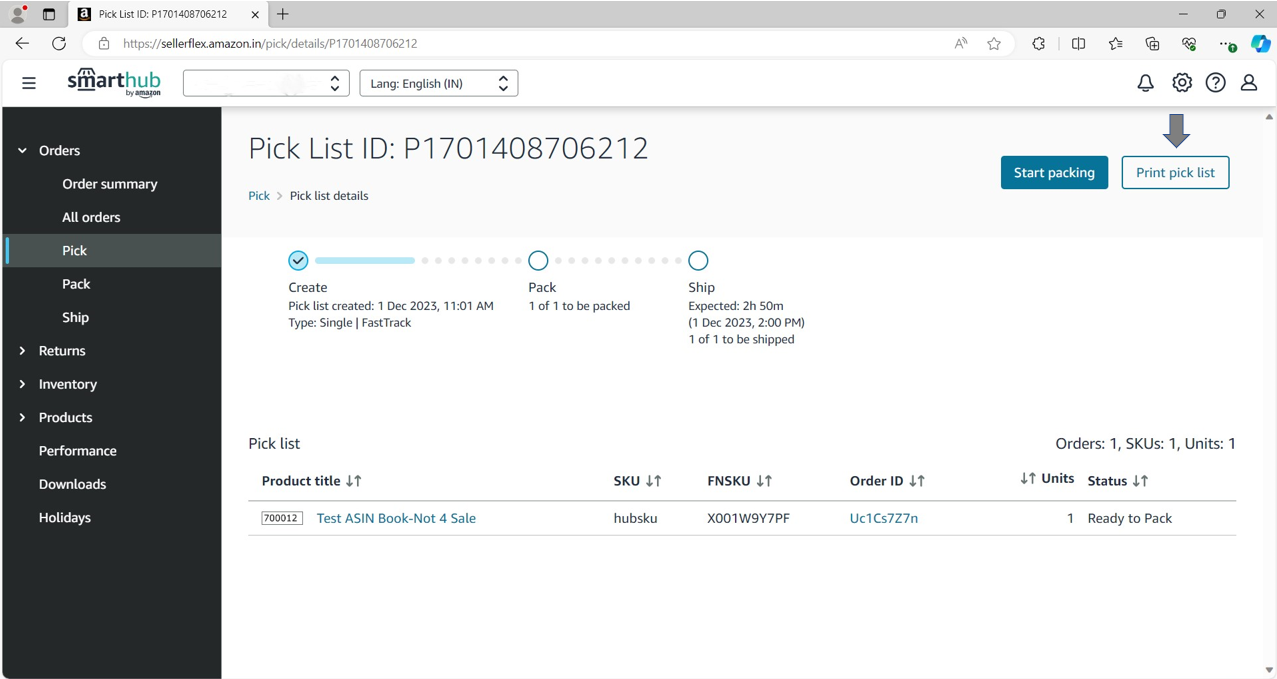The height and width of the screenshot is (679, 1277).
Task: Sort the table by SKU
Action: [x=638, y=481]
